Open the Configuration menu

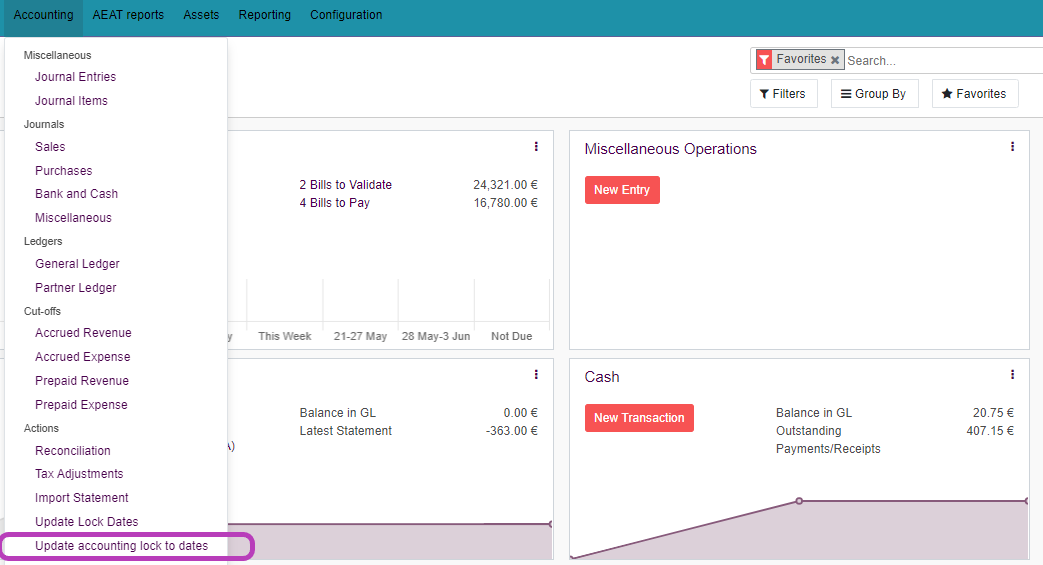[x=346, y=15]
